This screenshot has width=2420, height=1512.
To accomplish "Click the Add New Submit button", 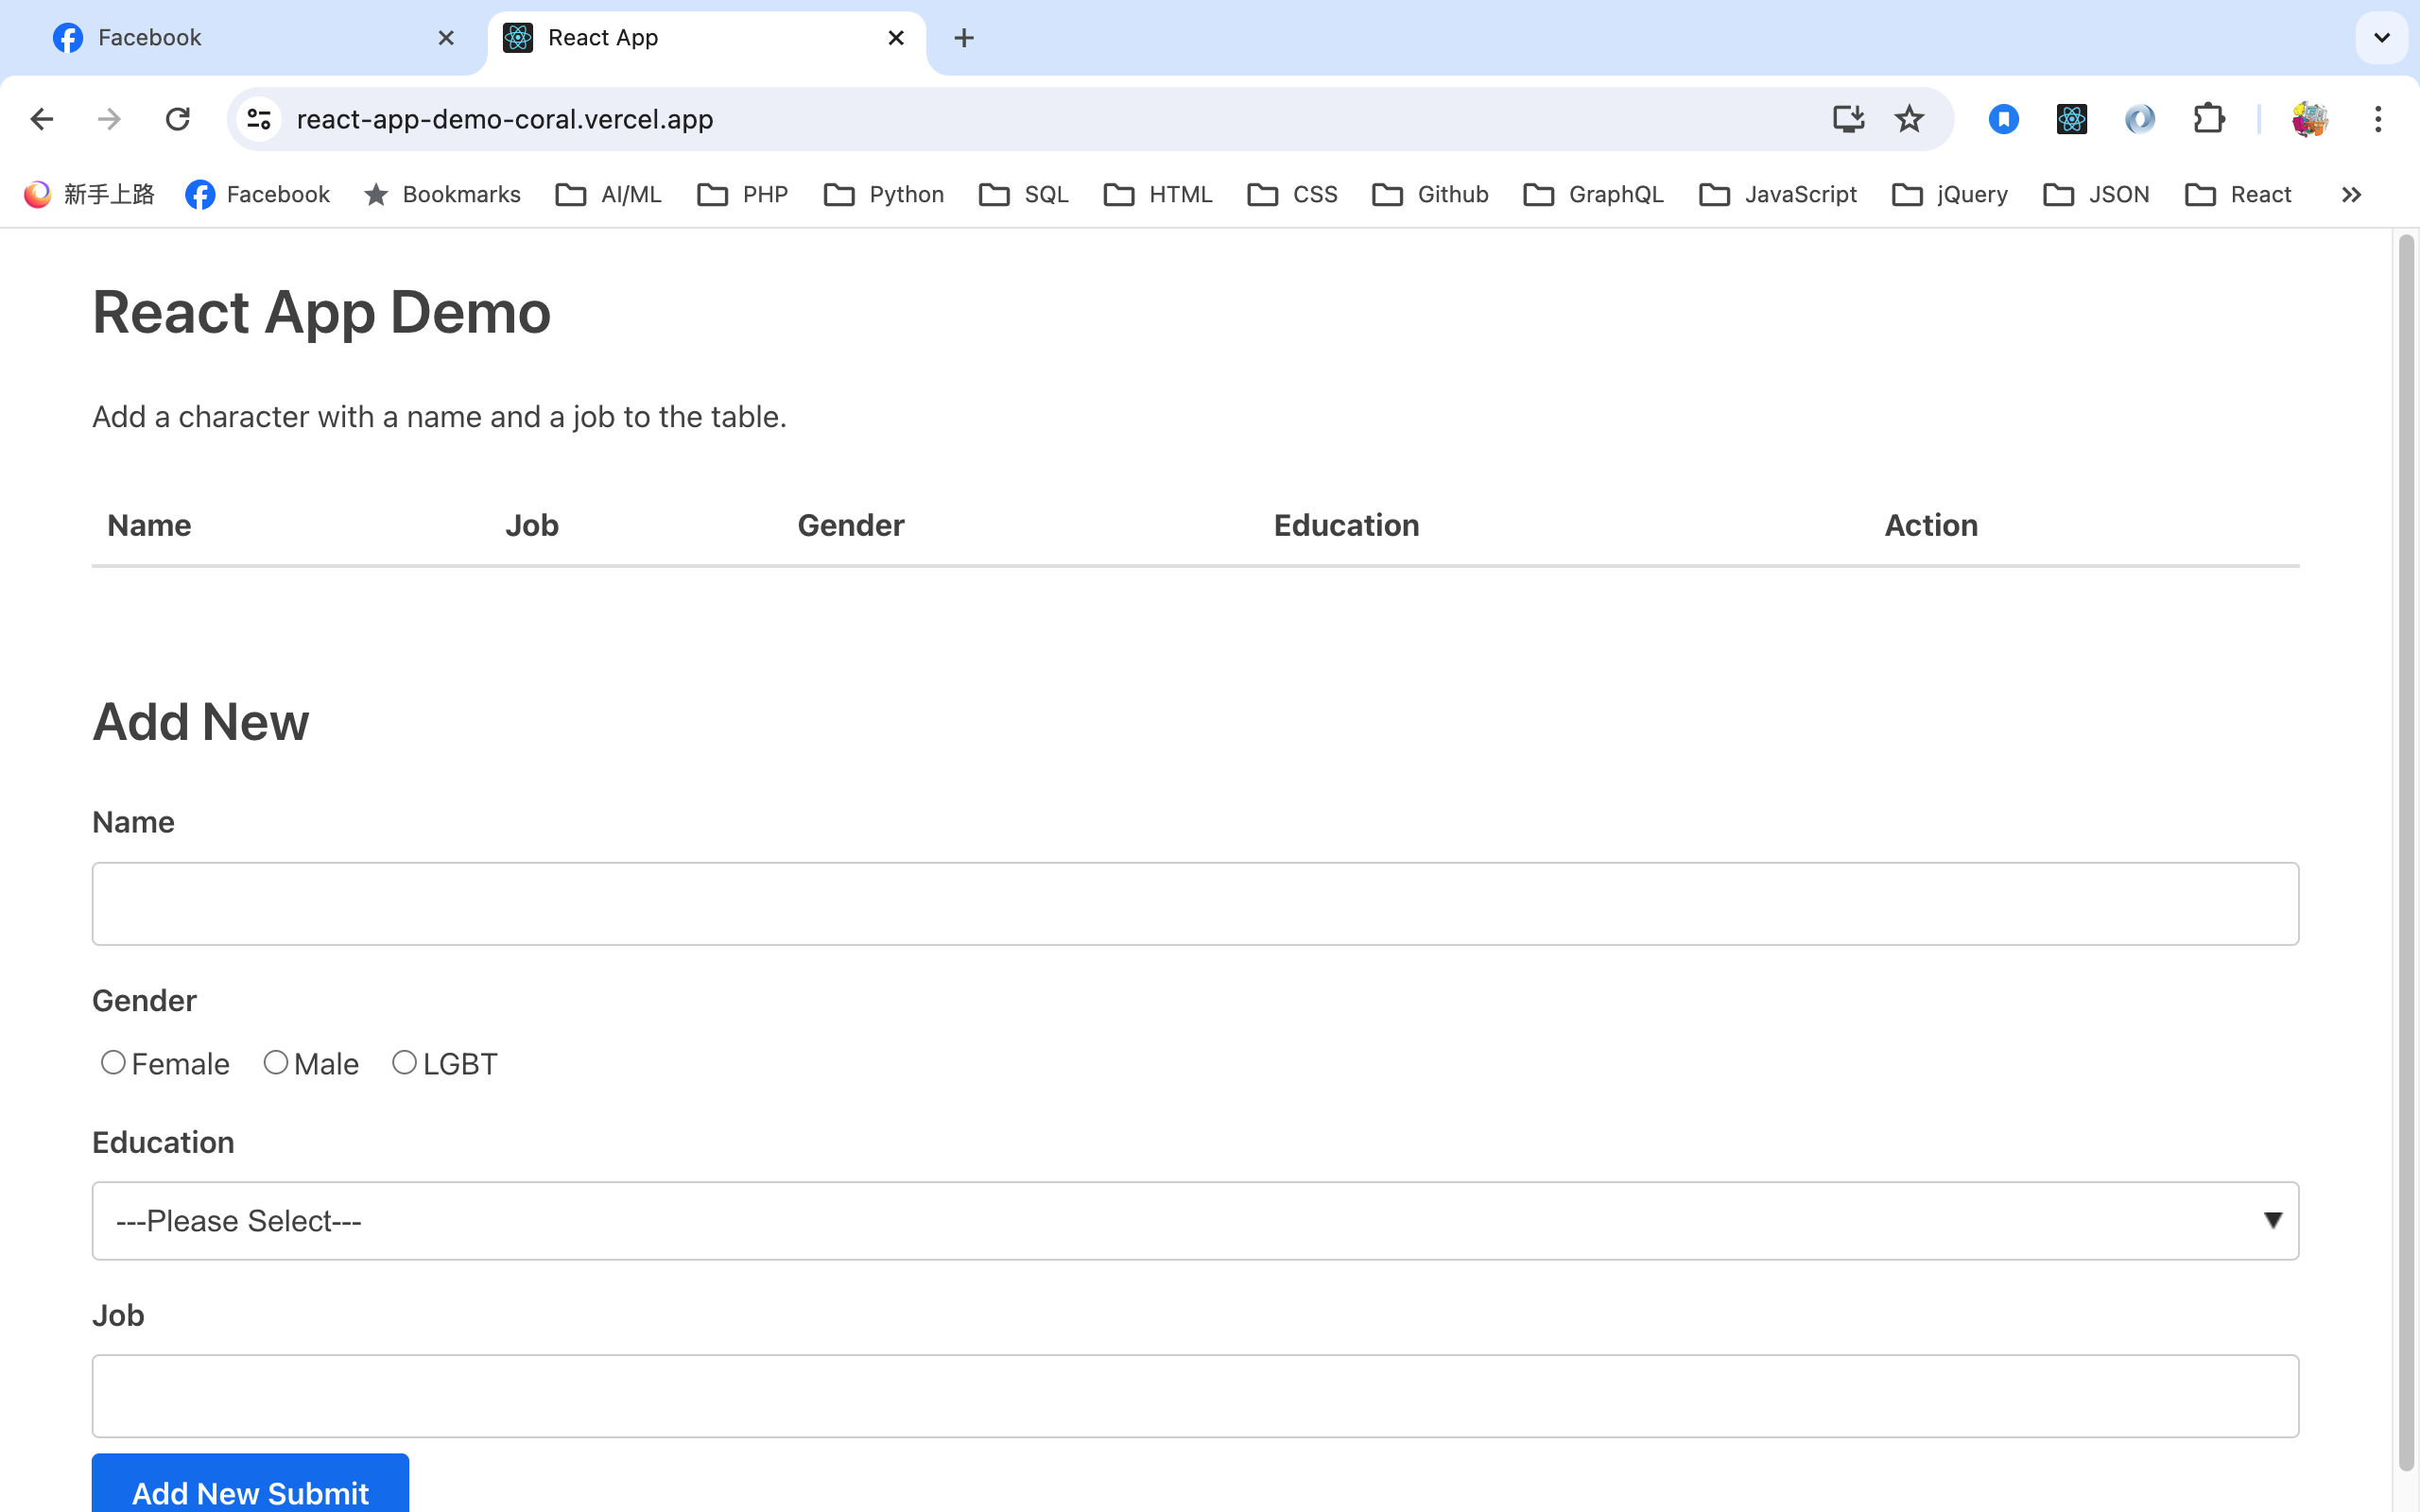I will (250, 1484).
